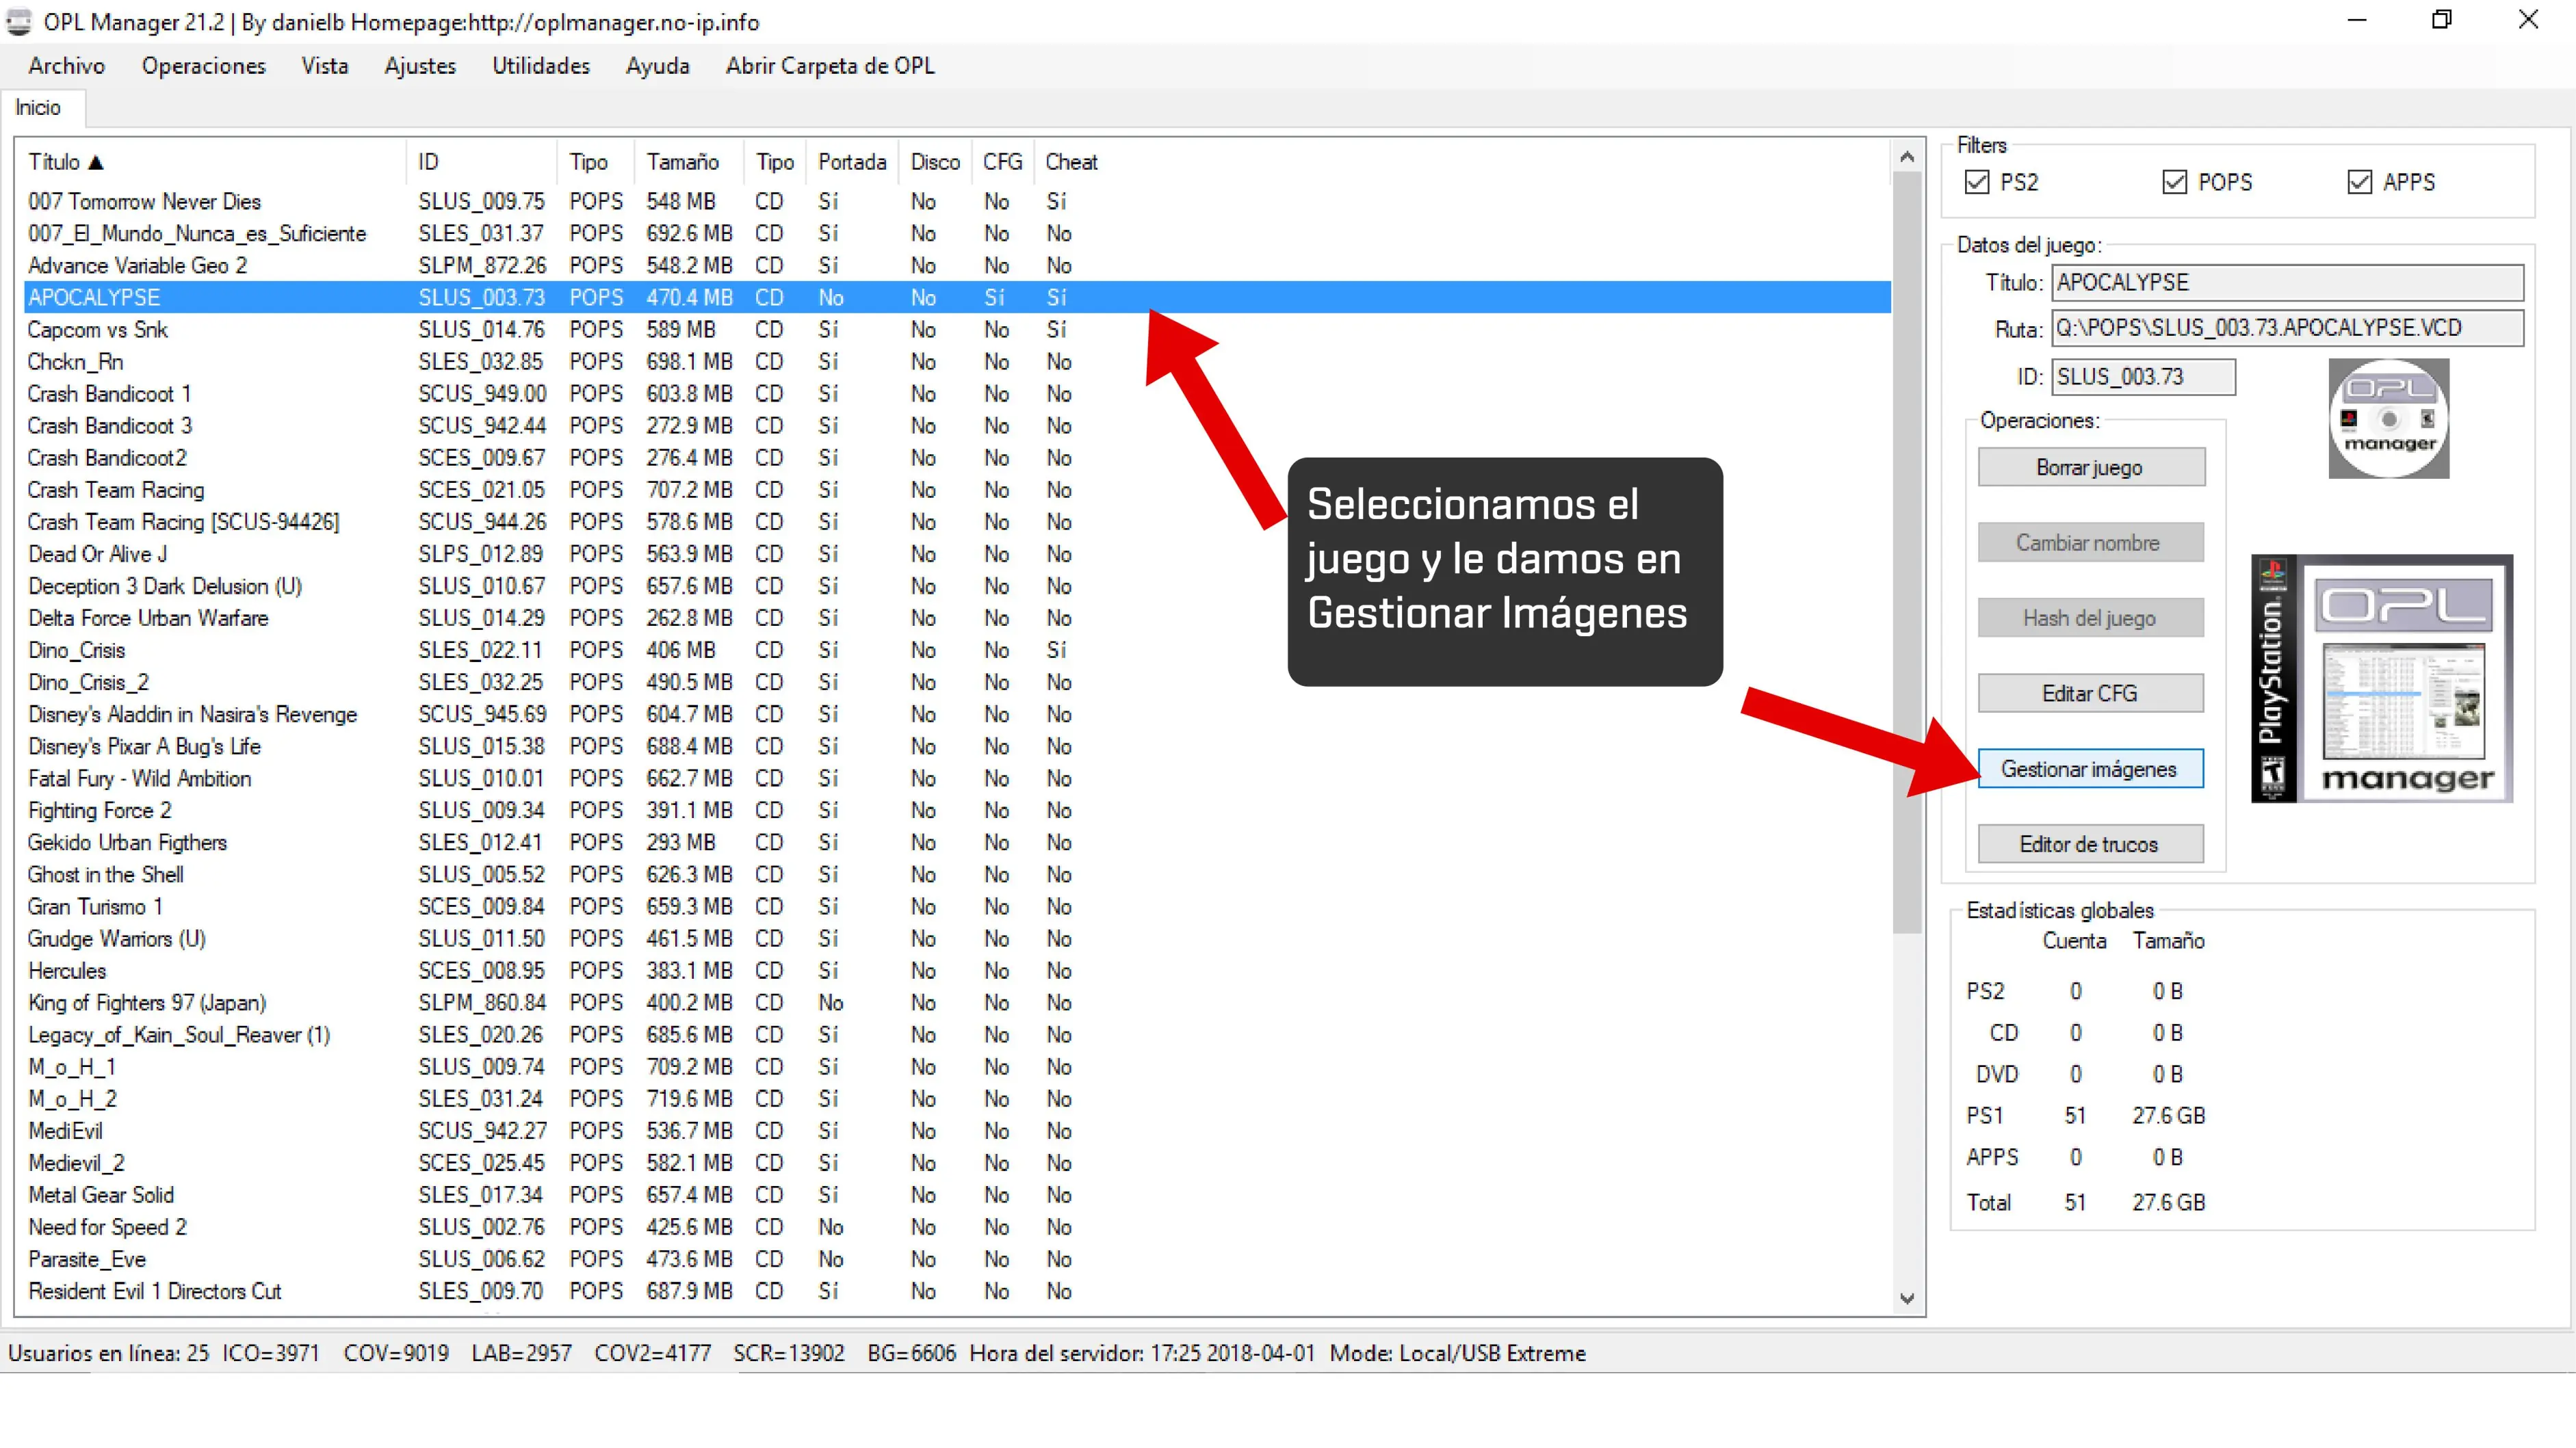Open the Editor de trucos button
The width and height of the screenshot is (2576, 1448).
[x=2091, y=844]
